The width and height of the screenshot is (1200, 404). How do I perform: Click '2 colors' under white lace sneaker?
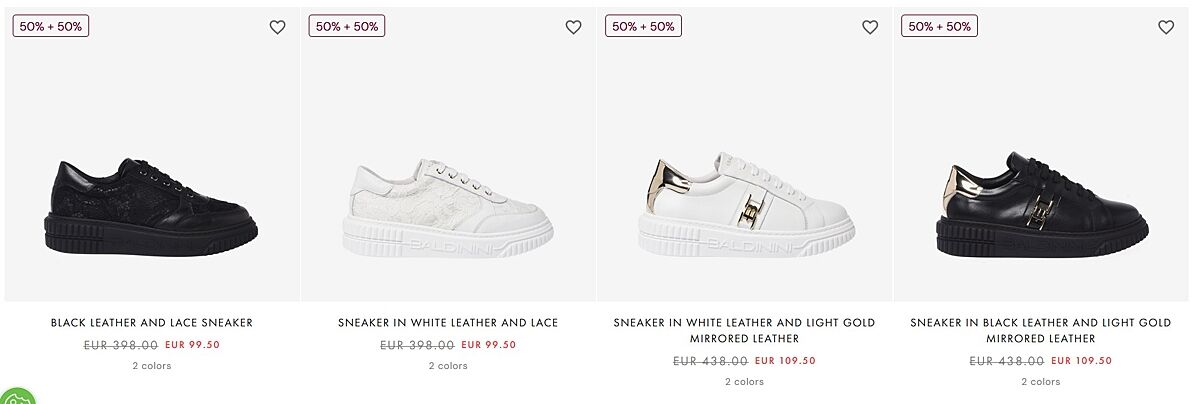pos(448,366)
